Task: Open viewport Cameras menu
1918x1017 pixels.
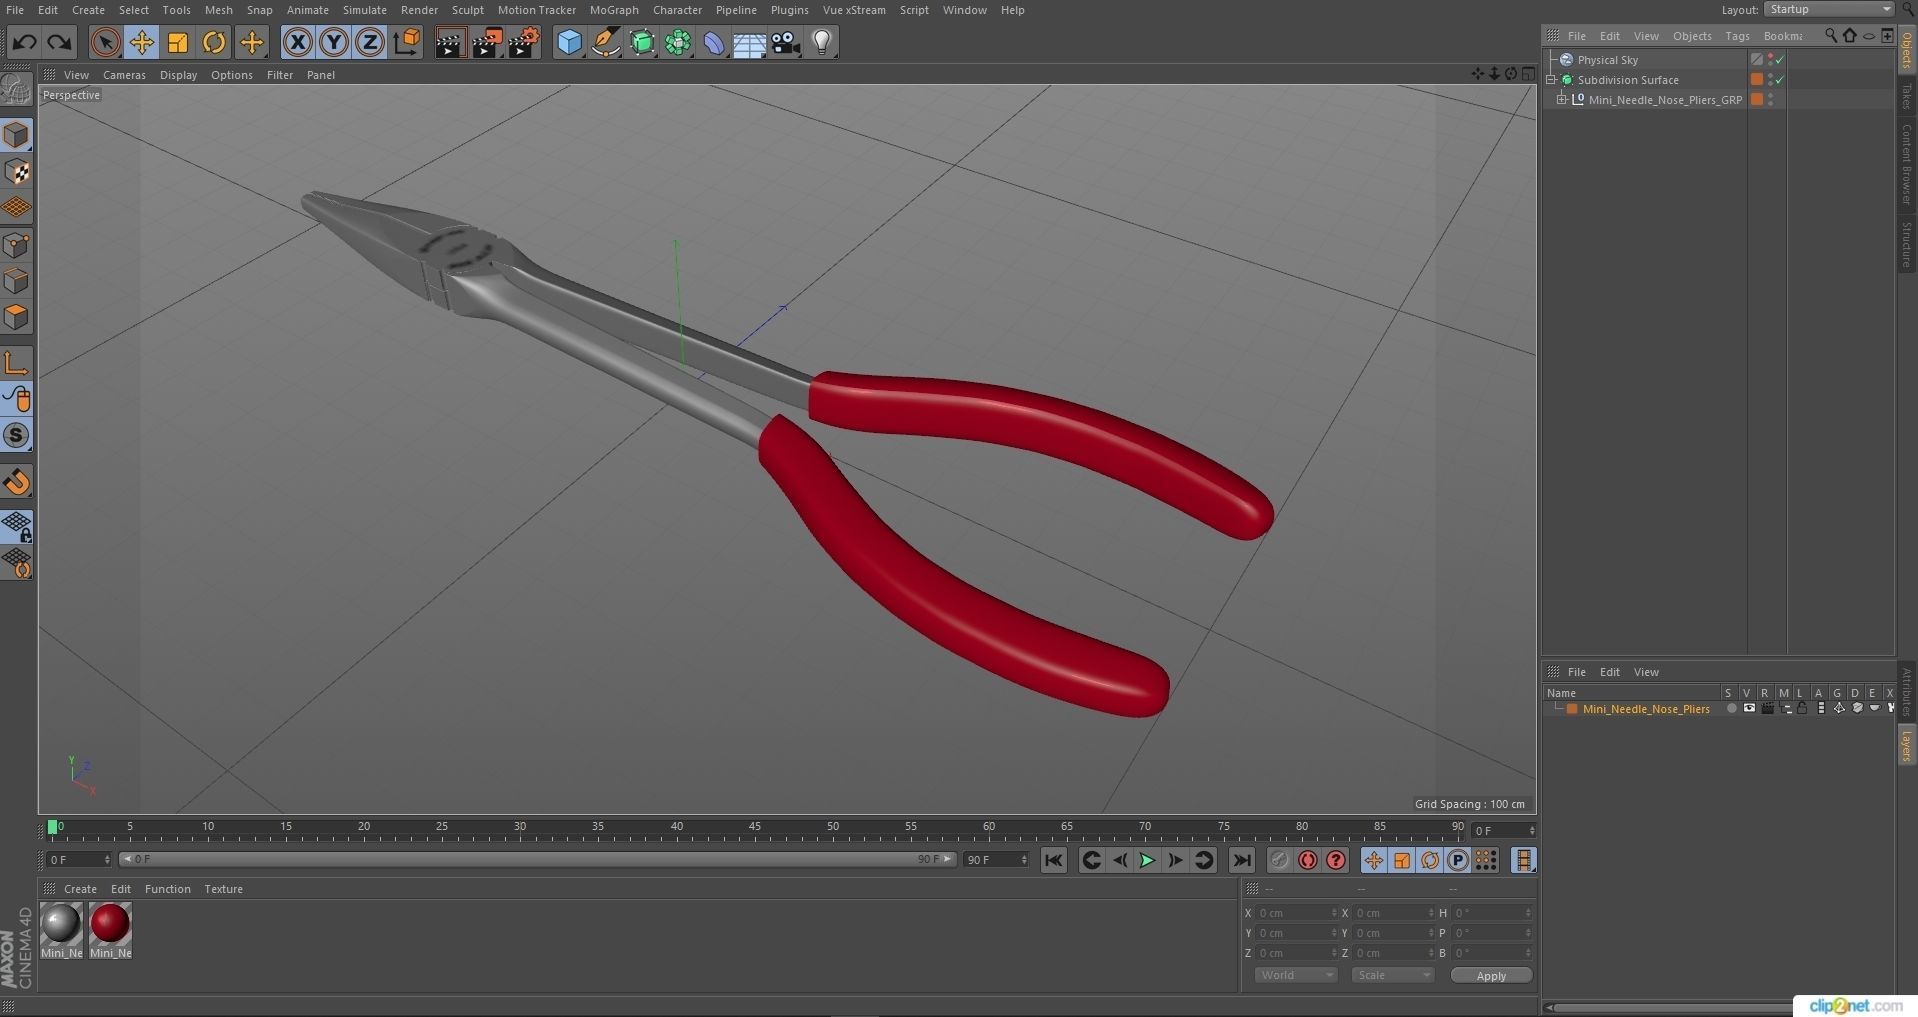Action: click(x=124, y=75)
